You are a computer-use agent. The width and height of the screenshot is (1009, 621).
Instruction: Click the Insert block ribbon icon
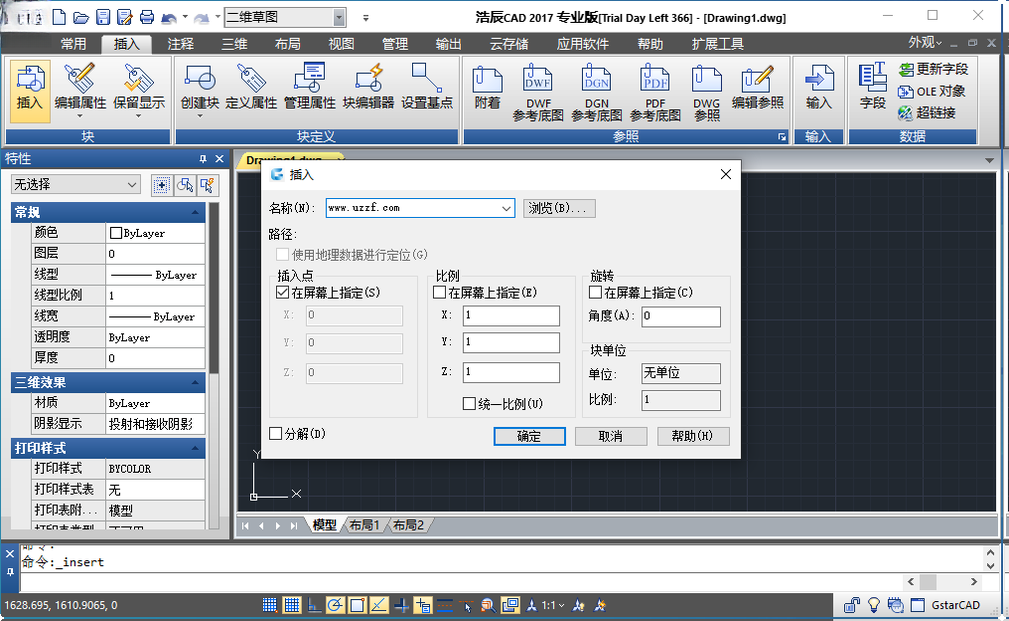coord(30,91)
